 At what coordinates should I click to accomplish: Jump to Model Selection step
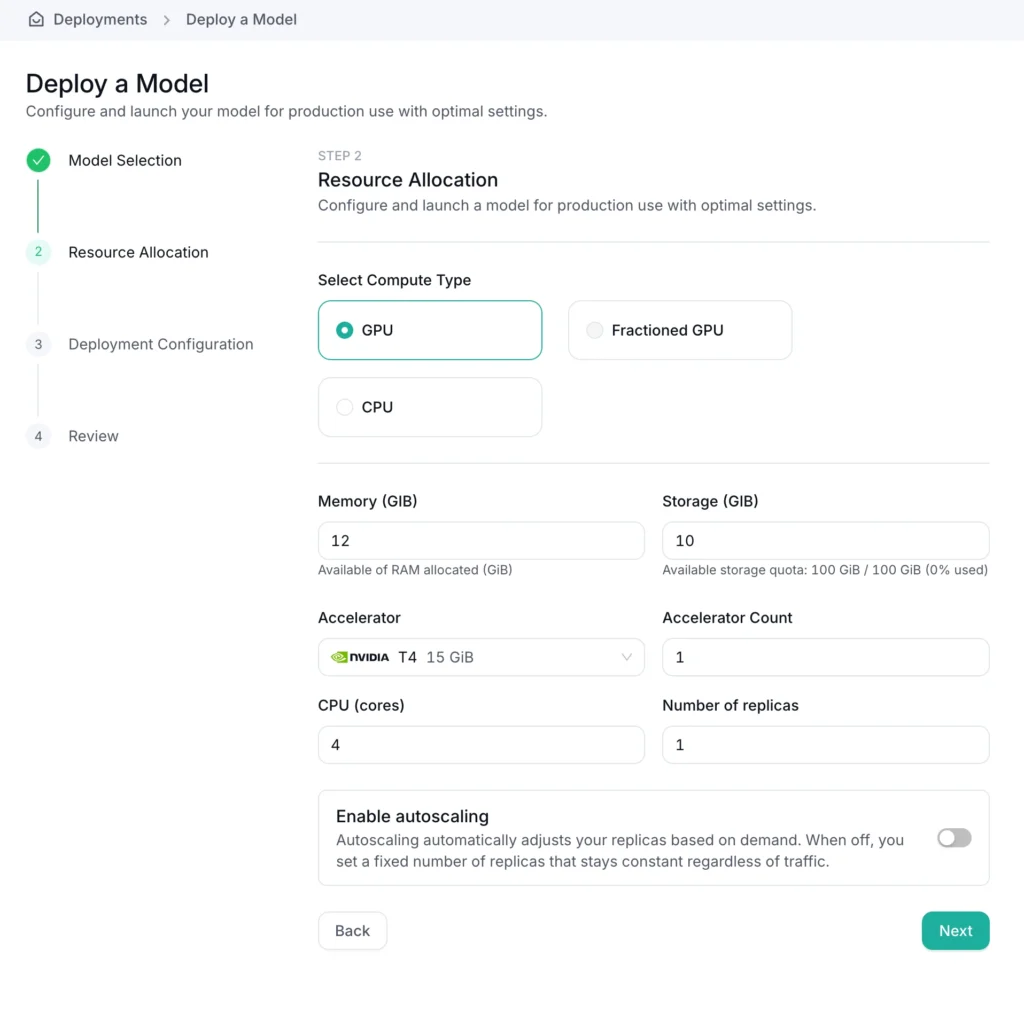[x=125, y=160]
